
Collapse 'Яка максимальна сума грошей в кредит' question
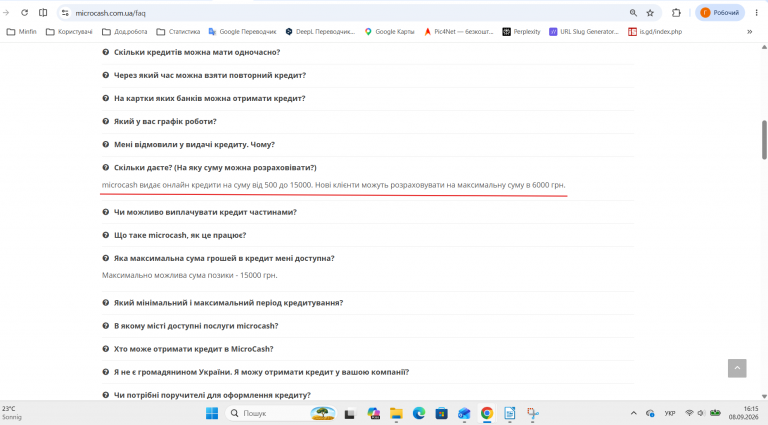224,258
